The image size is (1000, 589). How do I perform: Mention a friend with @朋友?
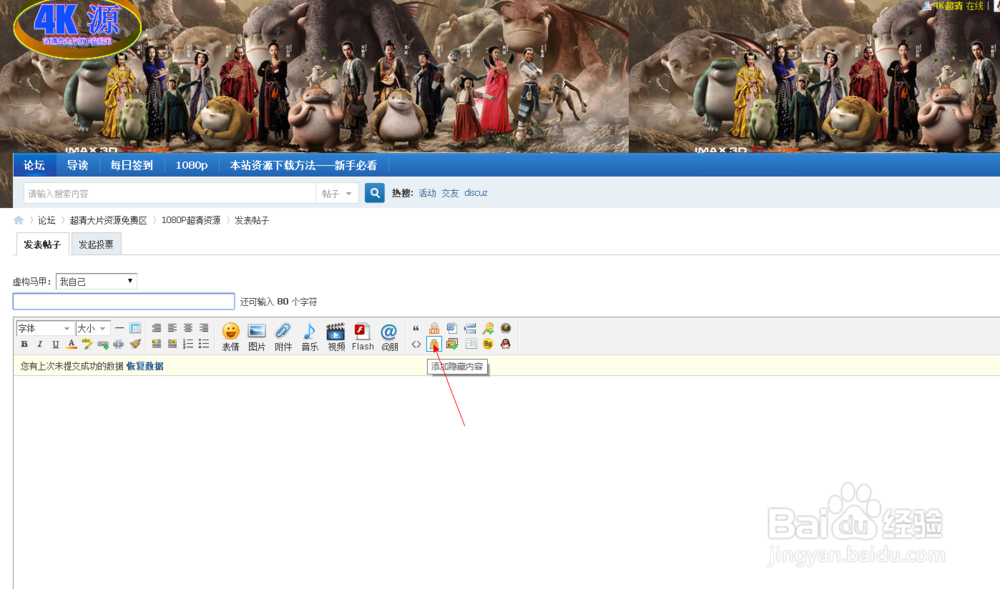click(x=389, y=337)
